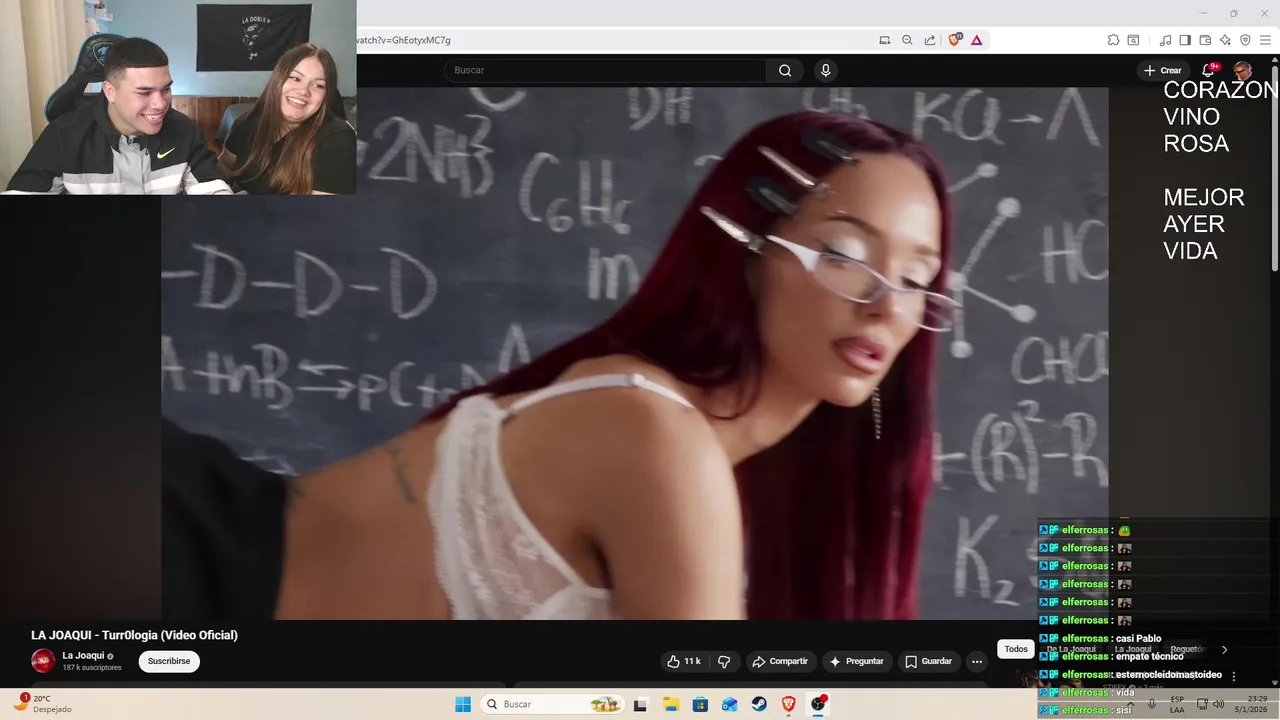1280x720 pixels.
Task: Open File Explorer from the taskbar
Action: (671, 704)
